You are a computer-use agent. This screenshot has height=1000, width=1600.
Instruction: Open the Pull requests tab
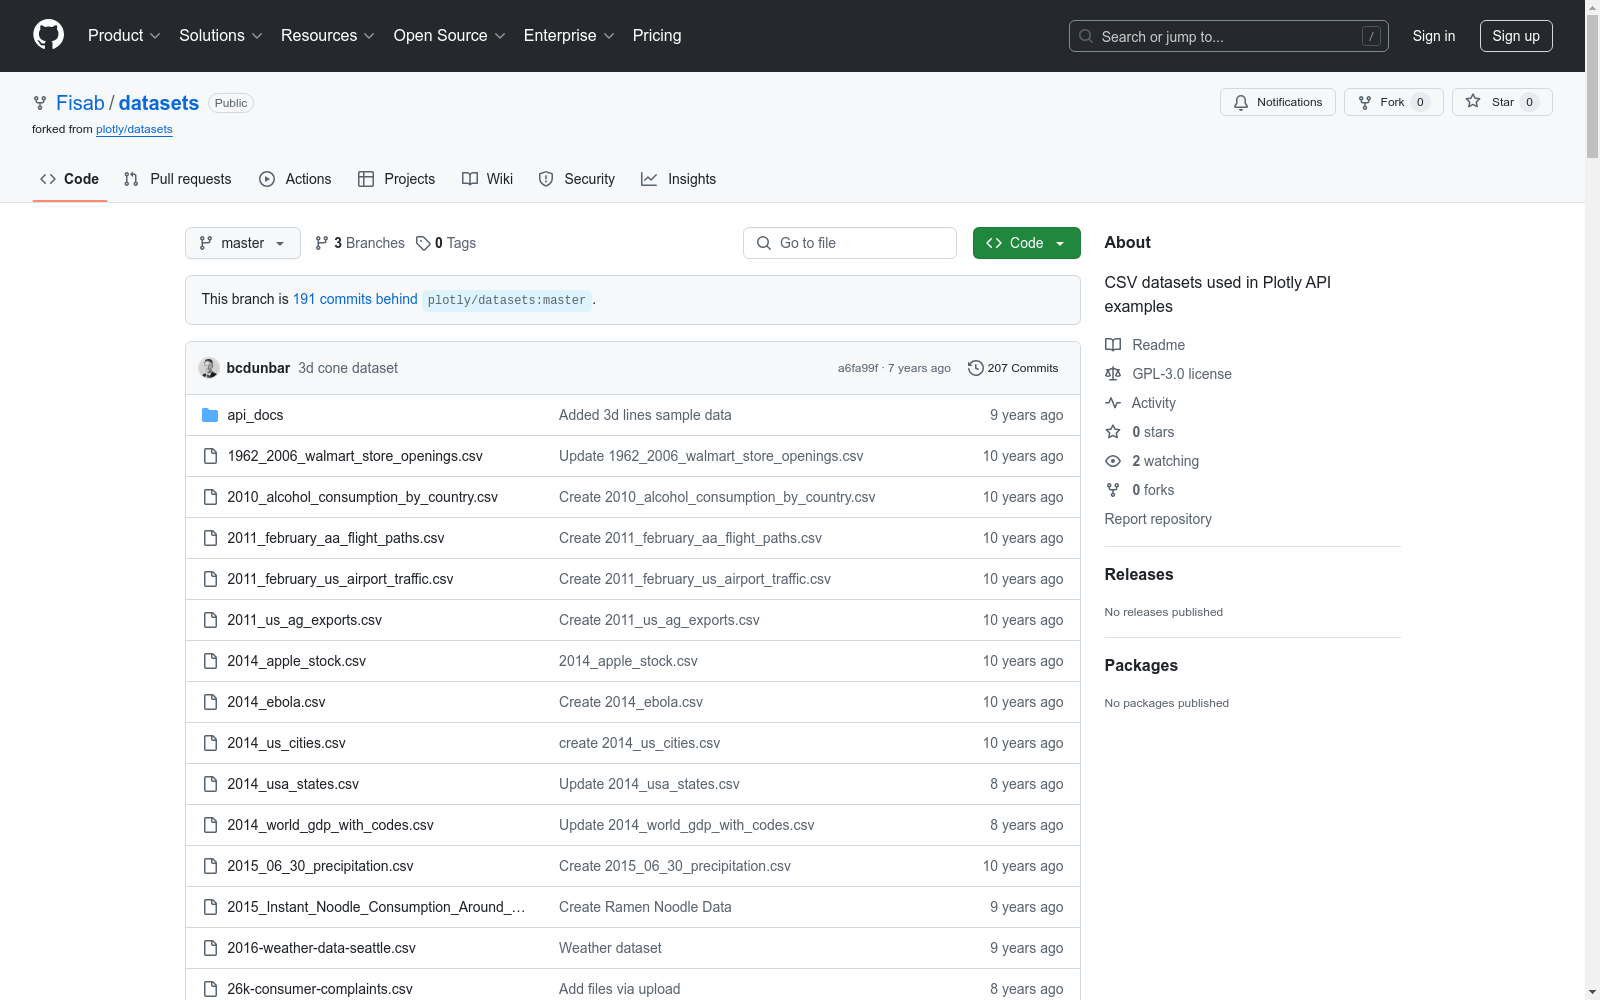[x=177, y=179]
